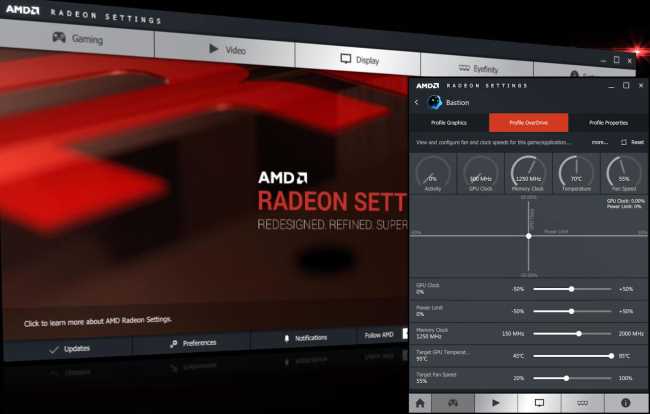Image resolution: width=650 pixels, height=414 pixels.
Task: Open the Display tab in the background Radeon window
Action: click(x=357, y=59)
